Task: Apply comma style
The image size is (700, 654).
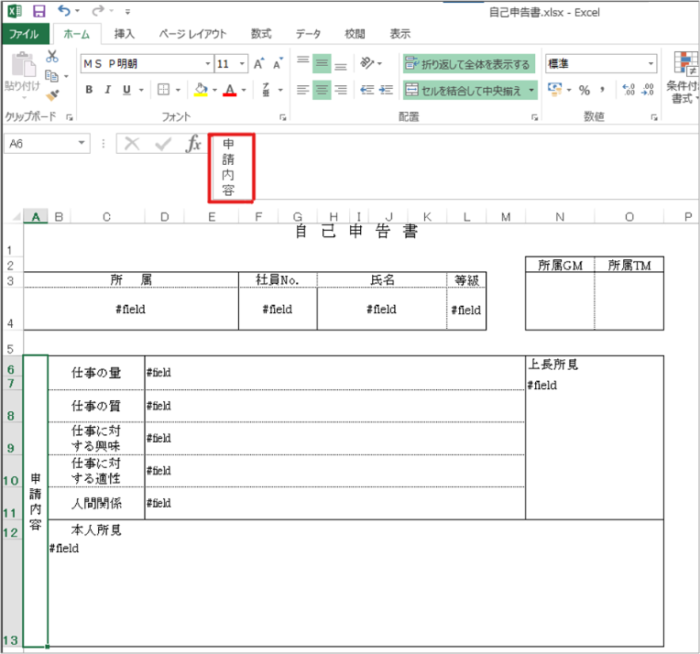Action: coord(603,90)
